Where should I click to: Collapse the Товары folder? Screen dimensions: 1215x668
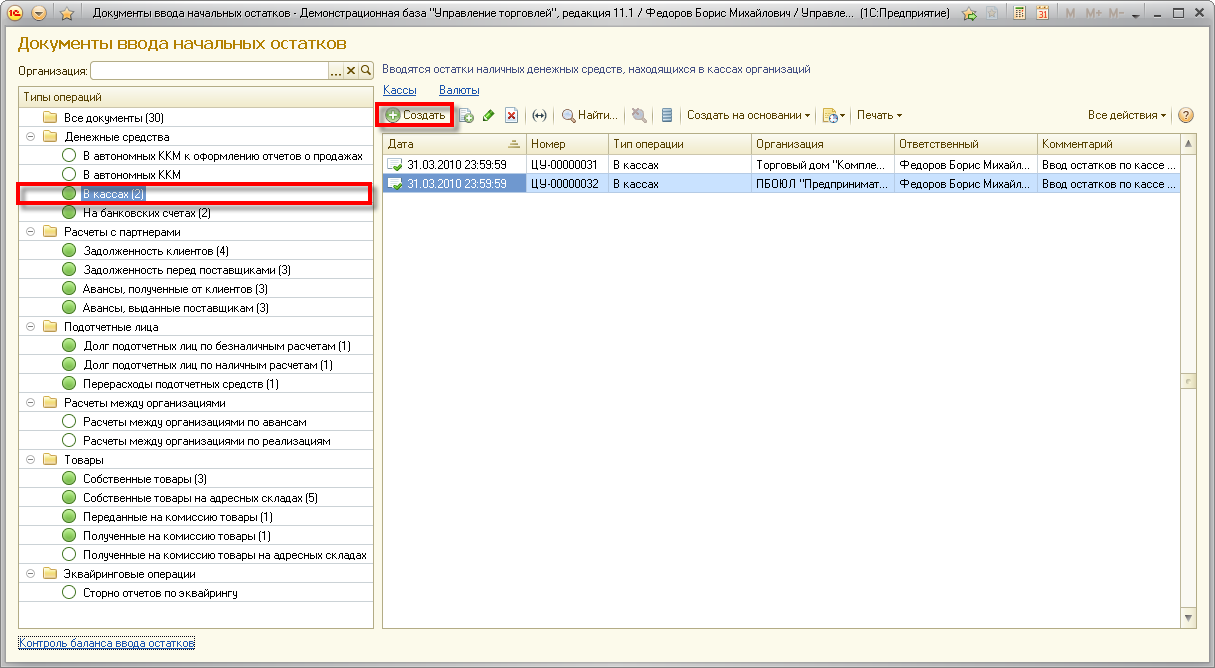[x=30, y=460]
